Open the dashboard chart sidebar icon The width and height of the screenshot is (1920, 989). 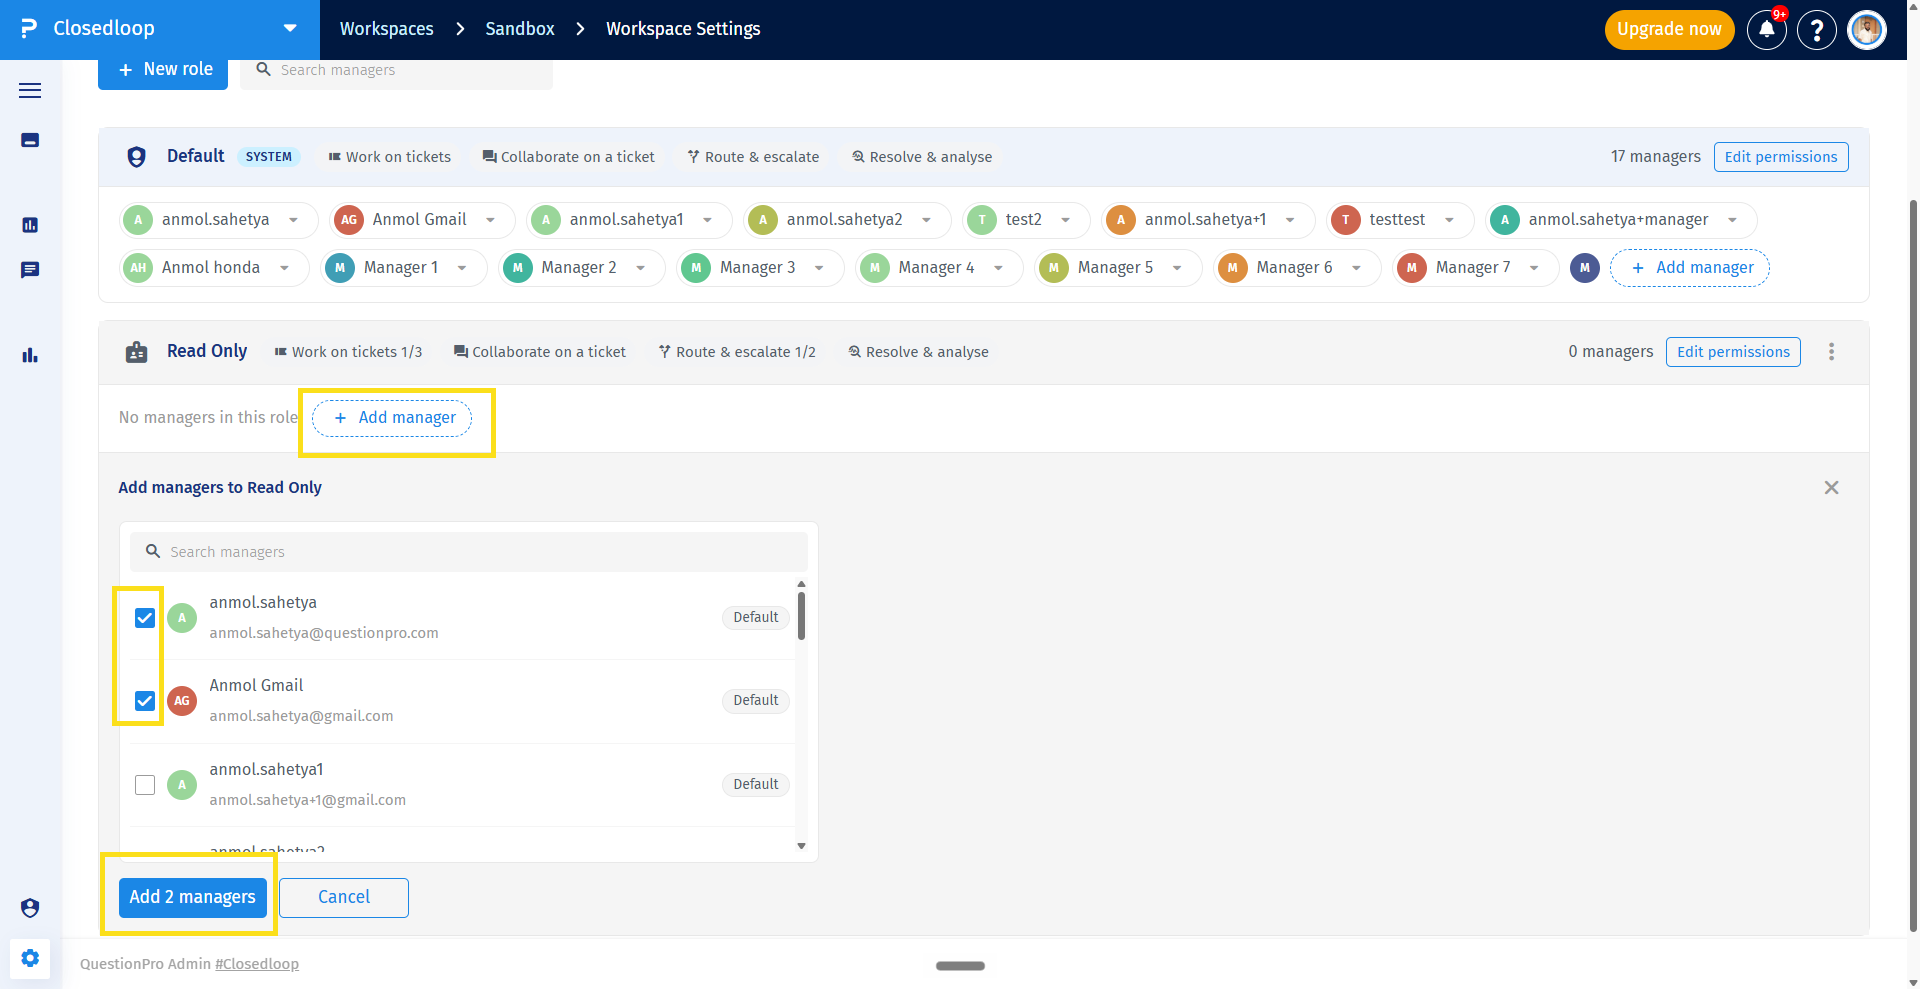30,225
